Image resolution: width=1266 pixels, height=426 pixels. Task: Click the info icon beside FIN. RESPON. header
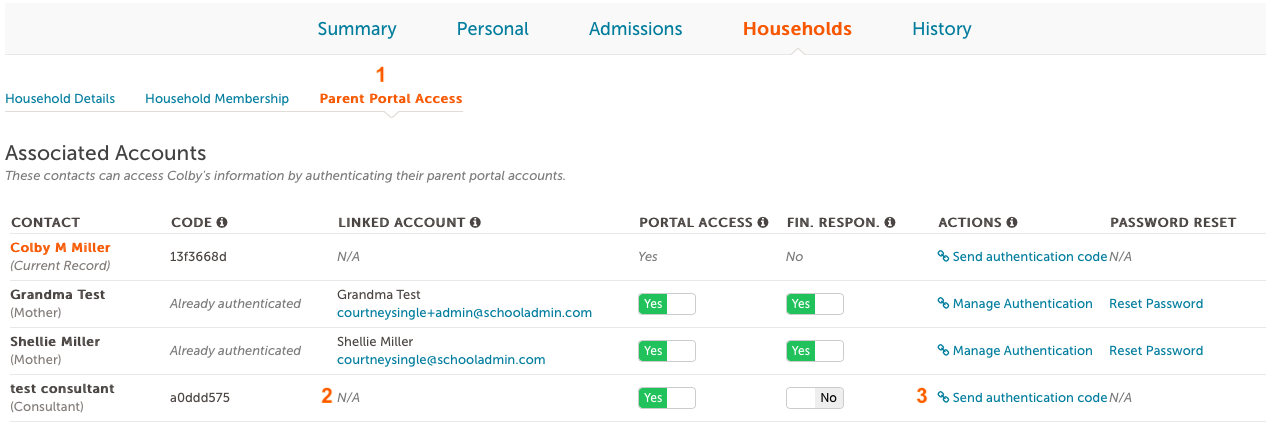(x=890, y=222)
